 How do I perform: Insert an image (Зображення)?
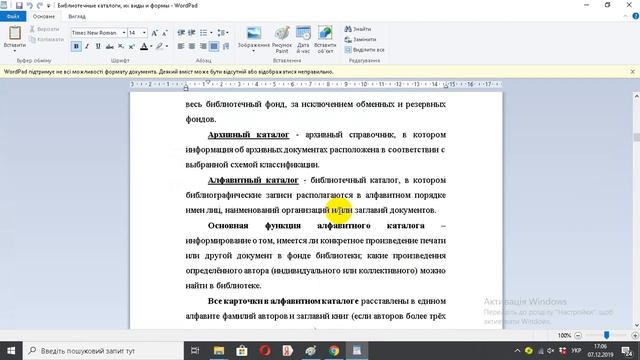pos(254,33)
